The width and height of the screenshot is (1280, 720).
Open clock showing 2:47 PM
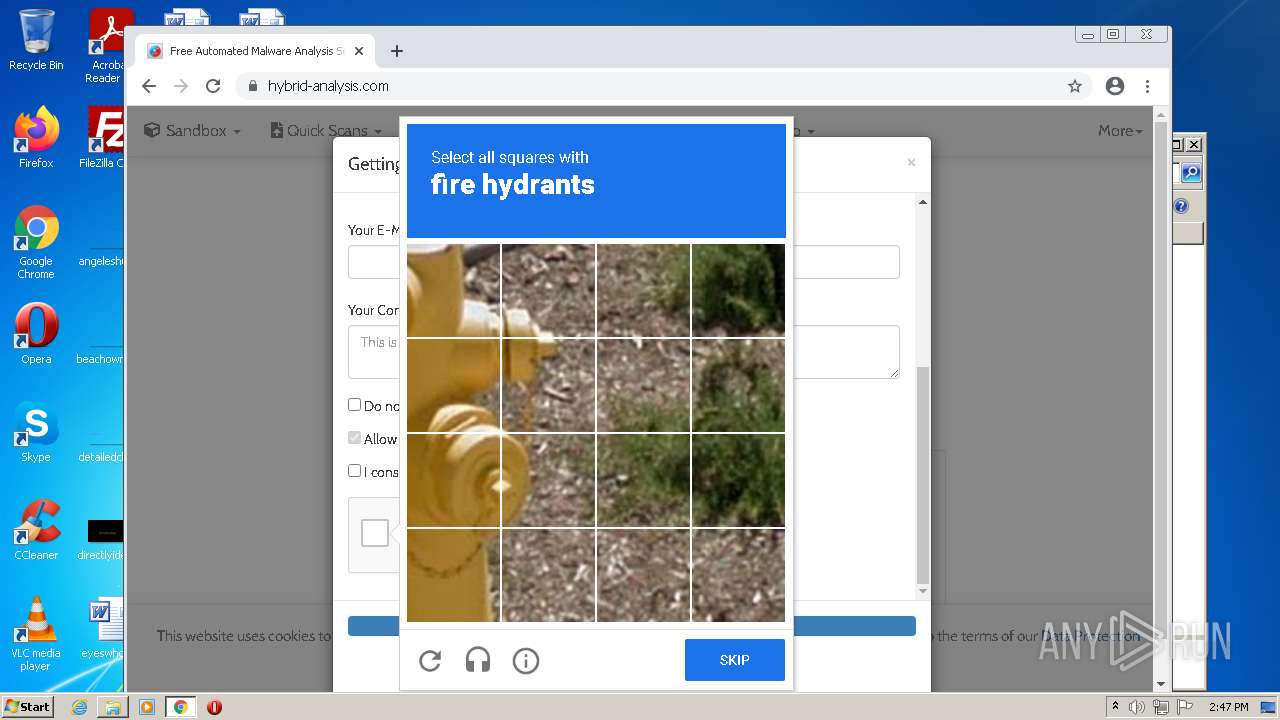1228,707
